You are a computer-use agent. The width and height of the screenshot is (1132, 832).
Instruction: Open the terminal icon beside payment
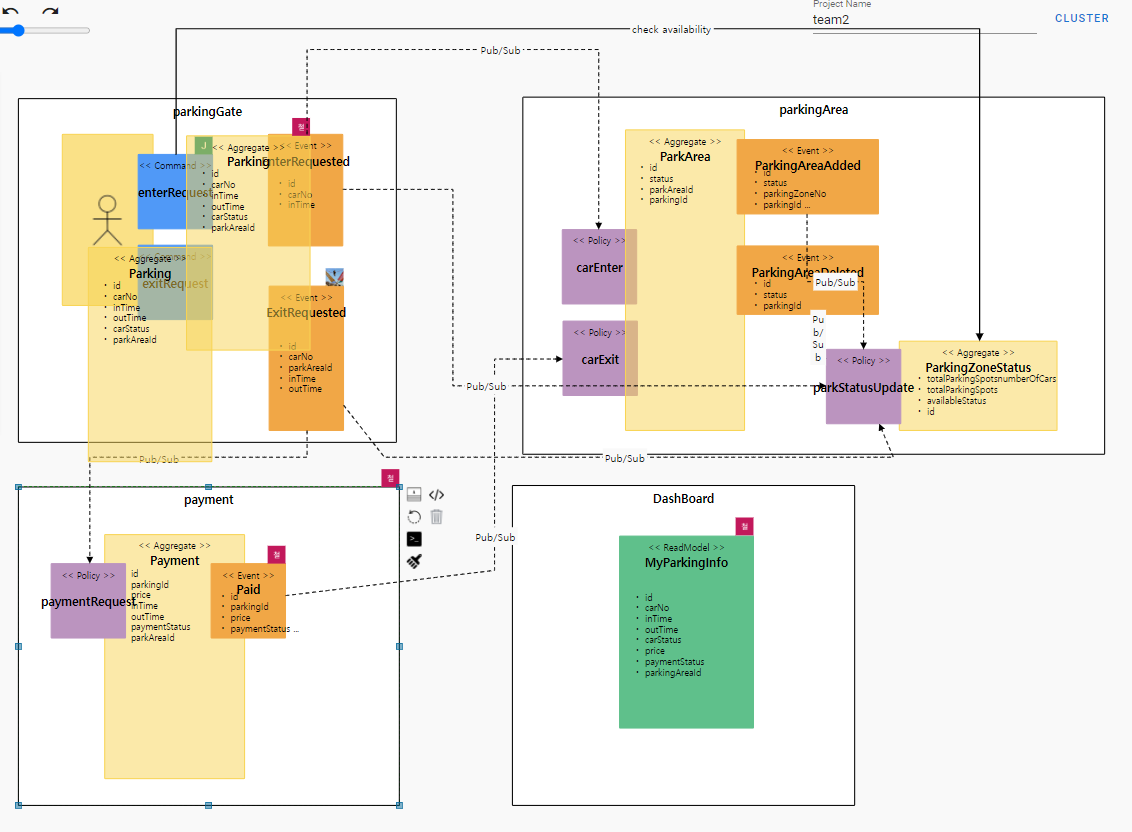414,539
